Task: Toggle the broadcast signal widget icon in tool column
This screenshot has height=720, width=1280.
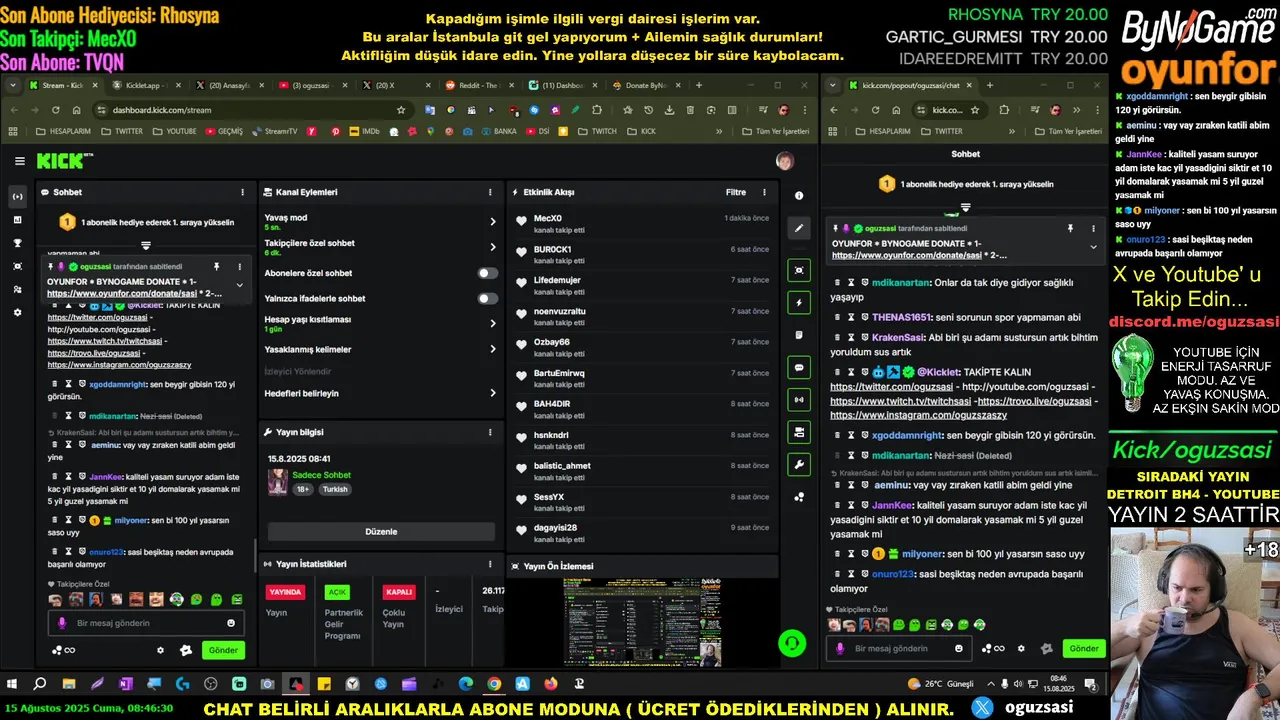Action: point(798,399)
